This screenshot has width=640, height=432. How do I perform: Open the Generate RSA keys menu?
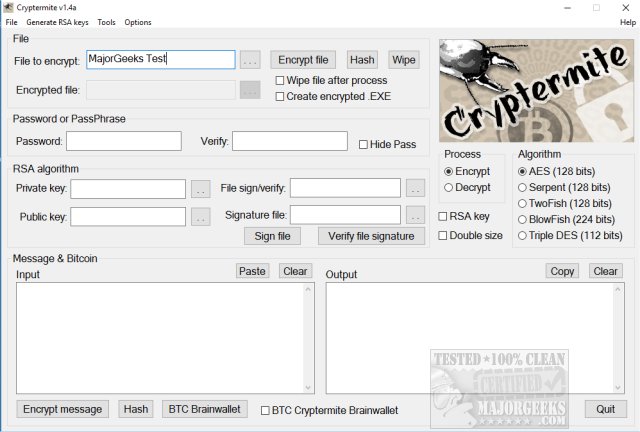(x=58, y=22)
